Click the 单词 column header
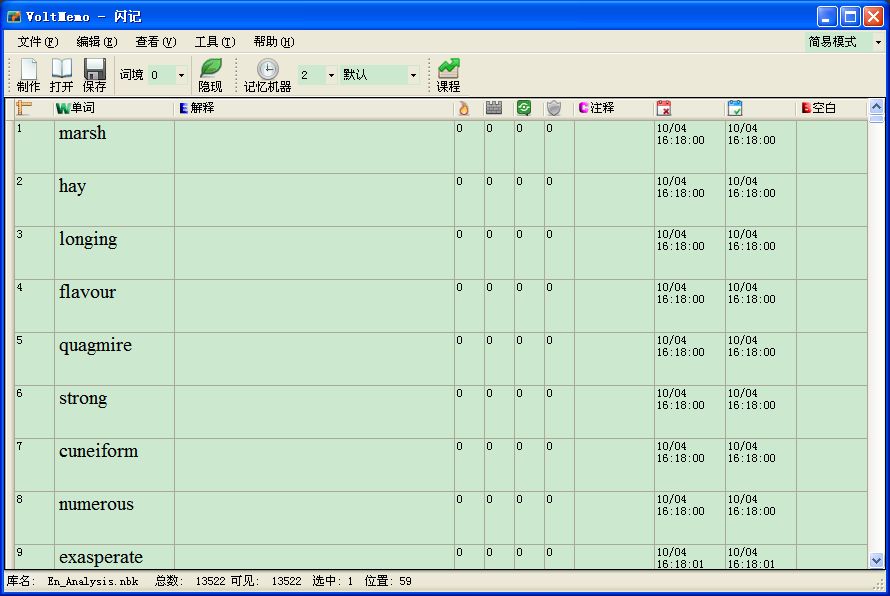 click(x=114, y=108)
